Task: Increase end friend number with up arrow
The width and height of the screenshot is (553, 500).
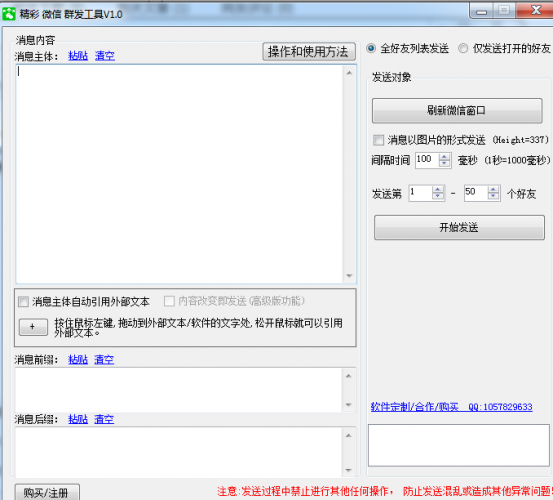Action: coord(493,189)
